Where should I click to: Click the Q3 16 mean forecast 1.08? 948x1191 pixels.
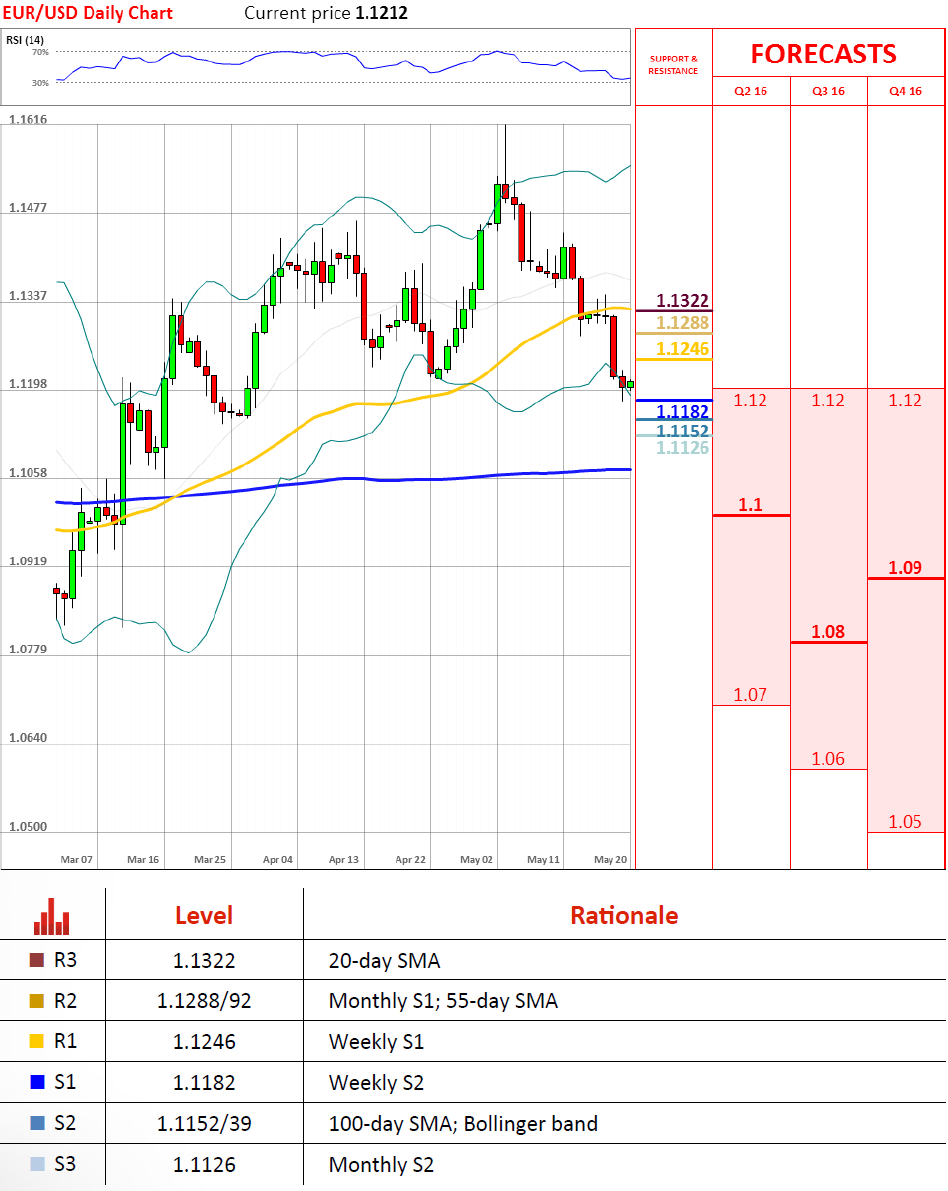[x=828, y=631]
